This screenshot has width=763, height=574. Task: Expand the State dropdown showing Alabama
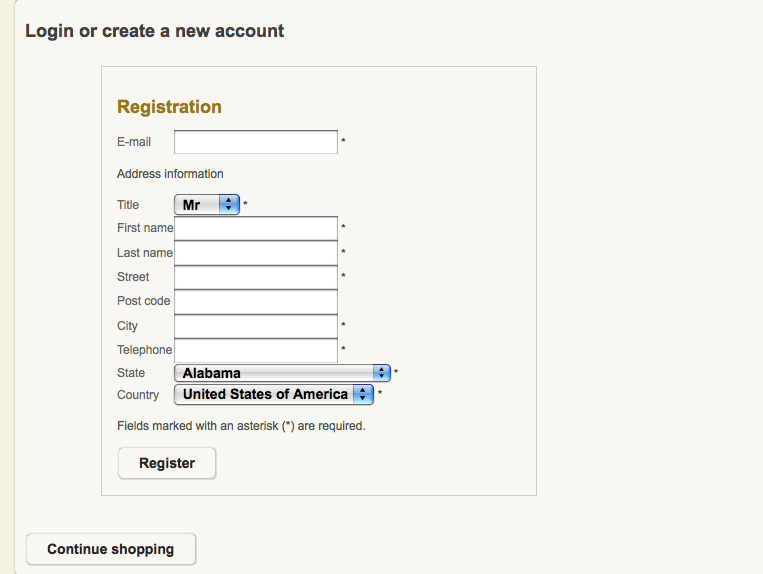click(282, 373)
